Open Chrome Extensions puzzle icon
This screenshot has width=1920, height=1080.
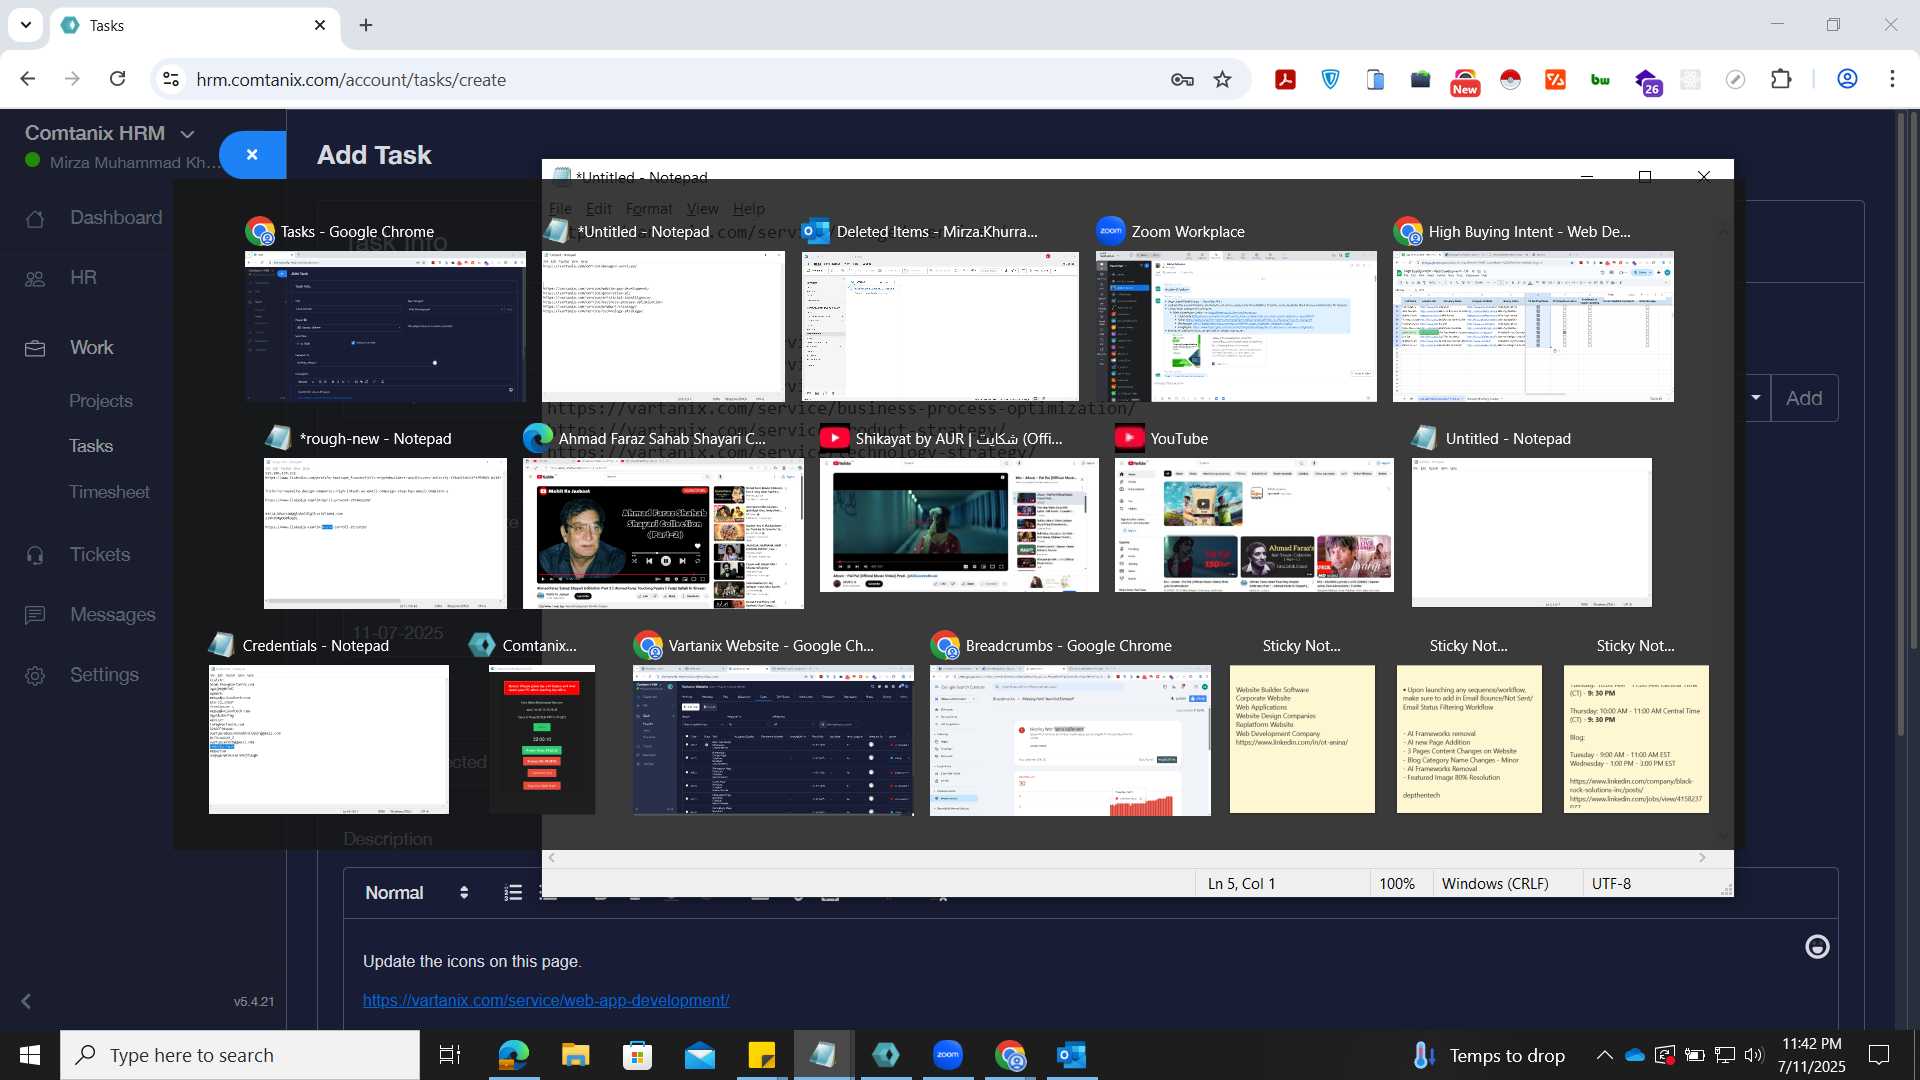click(1781, 80)
